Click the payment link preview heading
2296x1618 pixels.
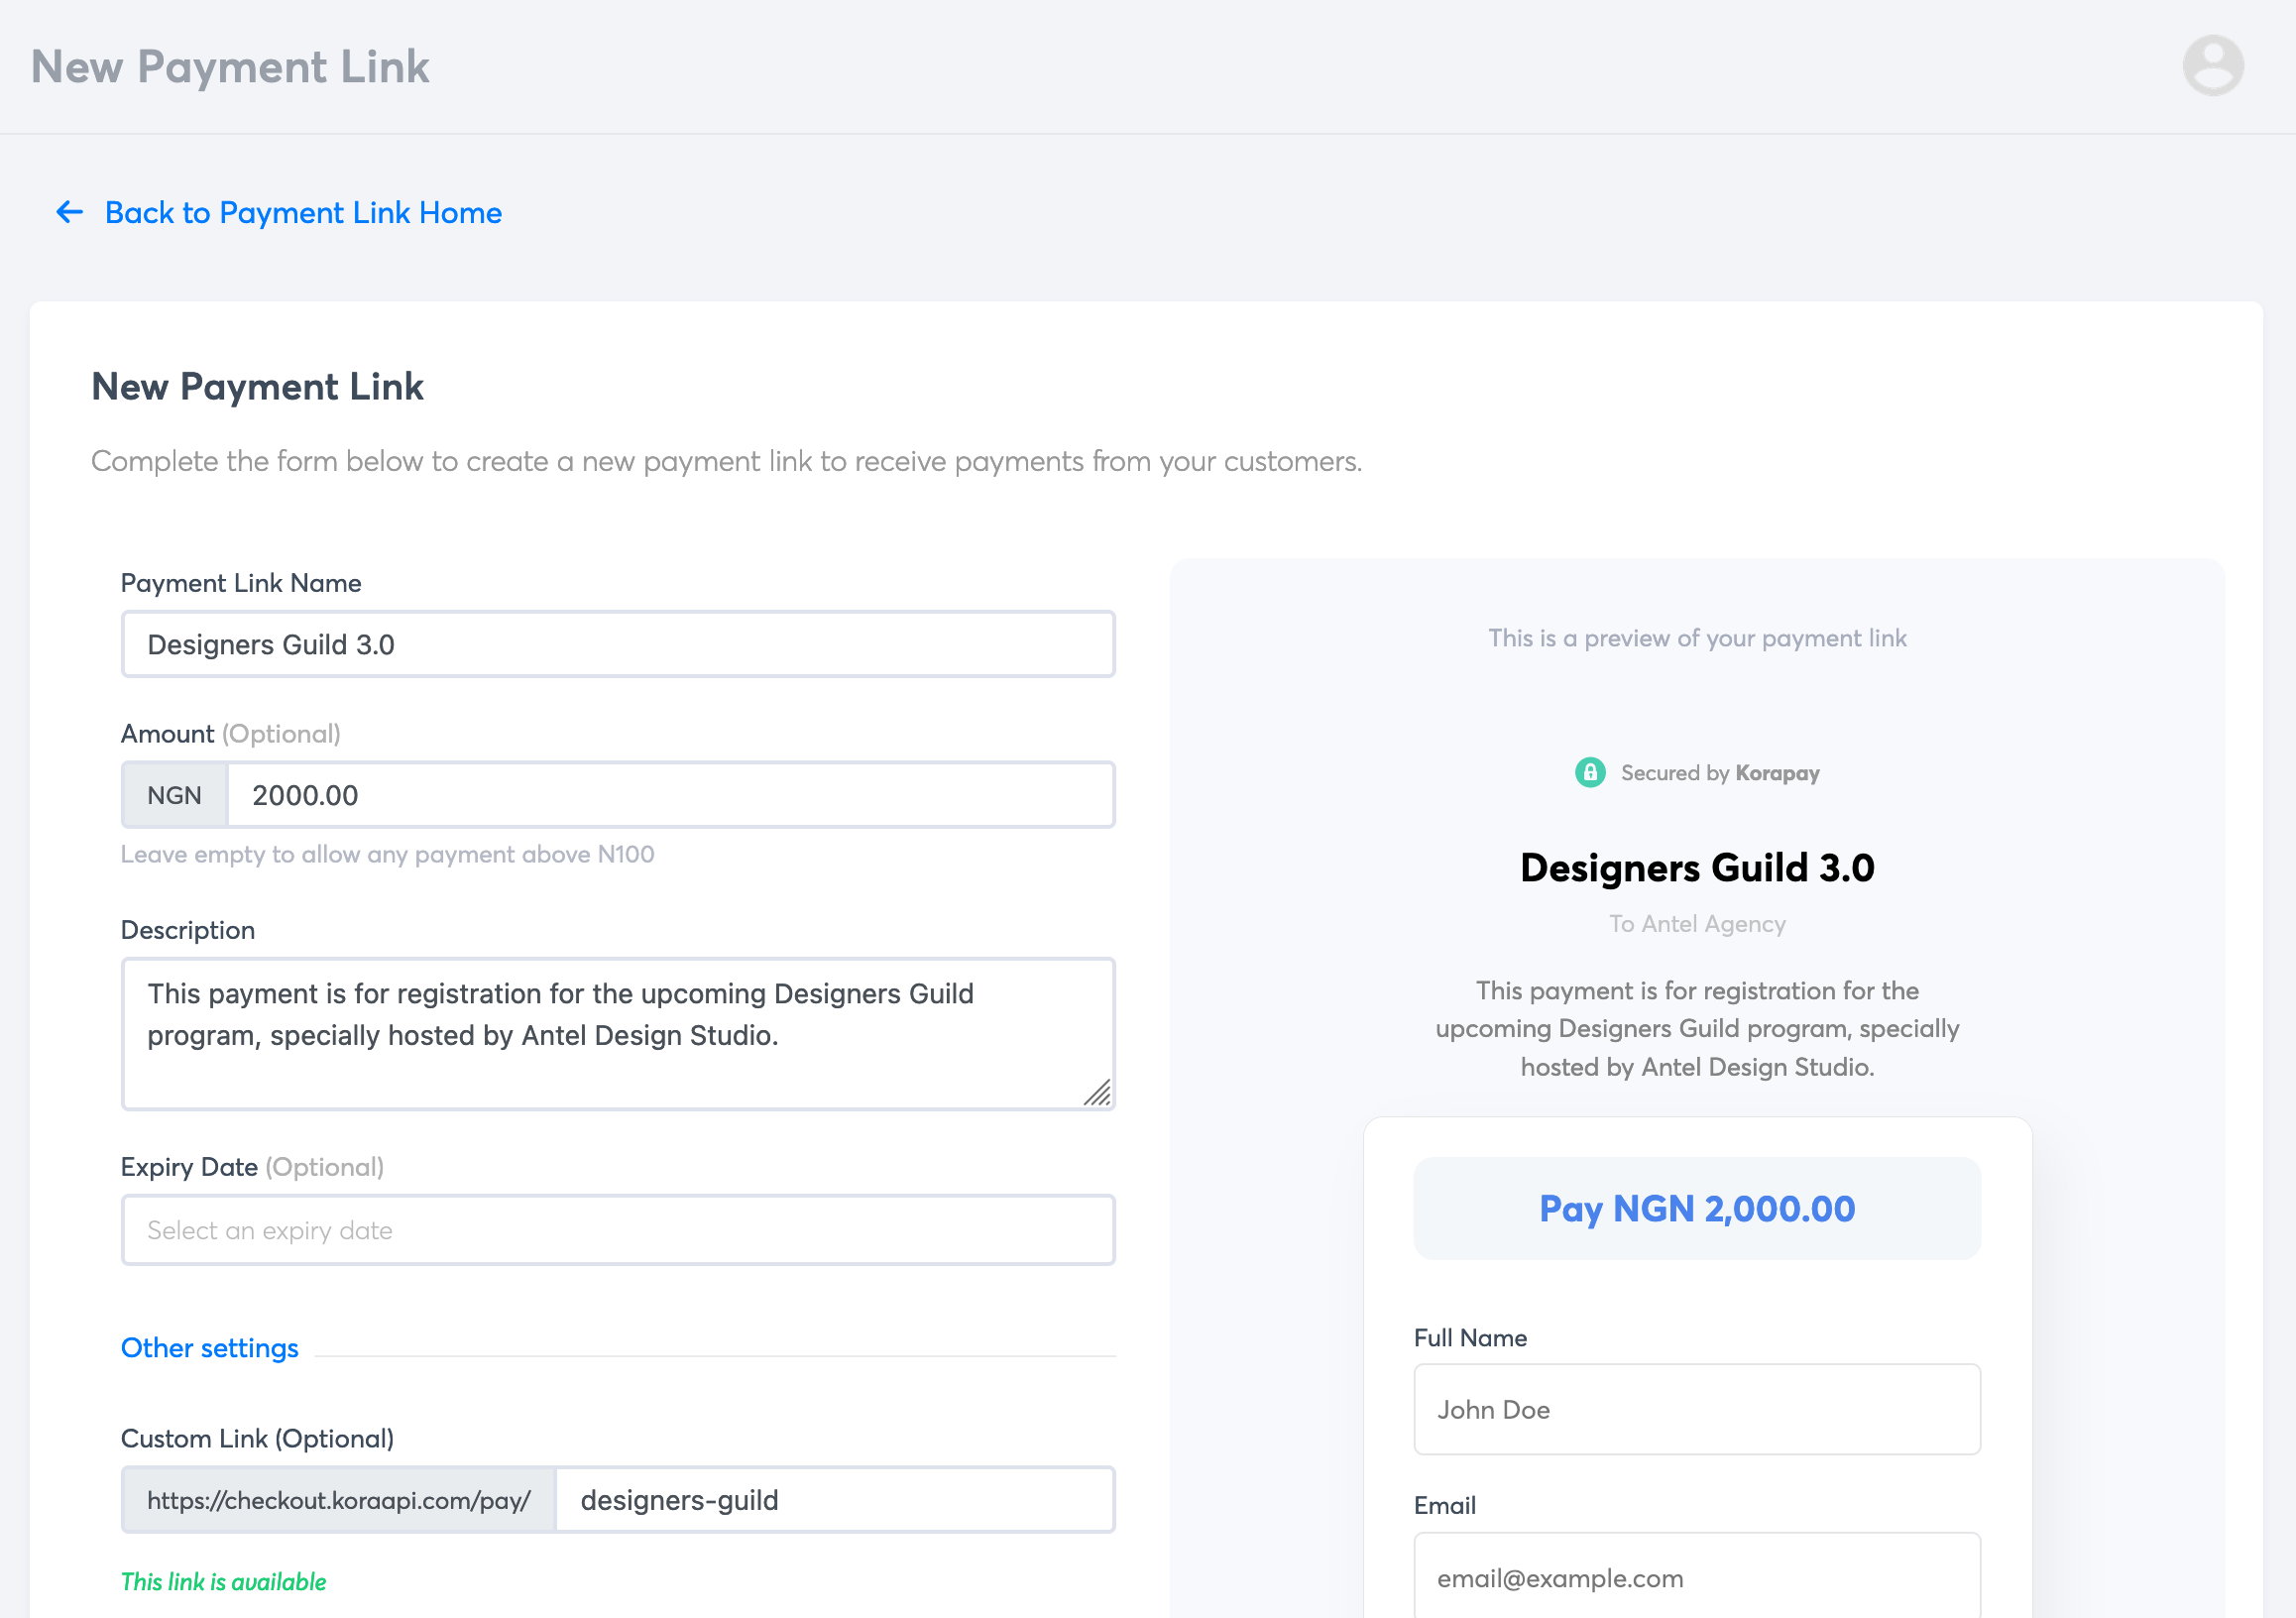(1696, 867)
